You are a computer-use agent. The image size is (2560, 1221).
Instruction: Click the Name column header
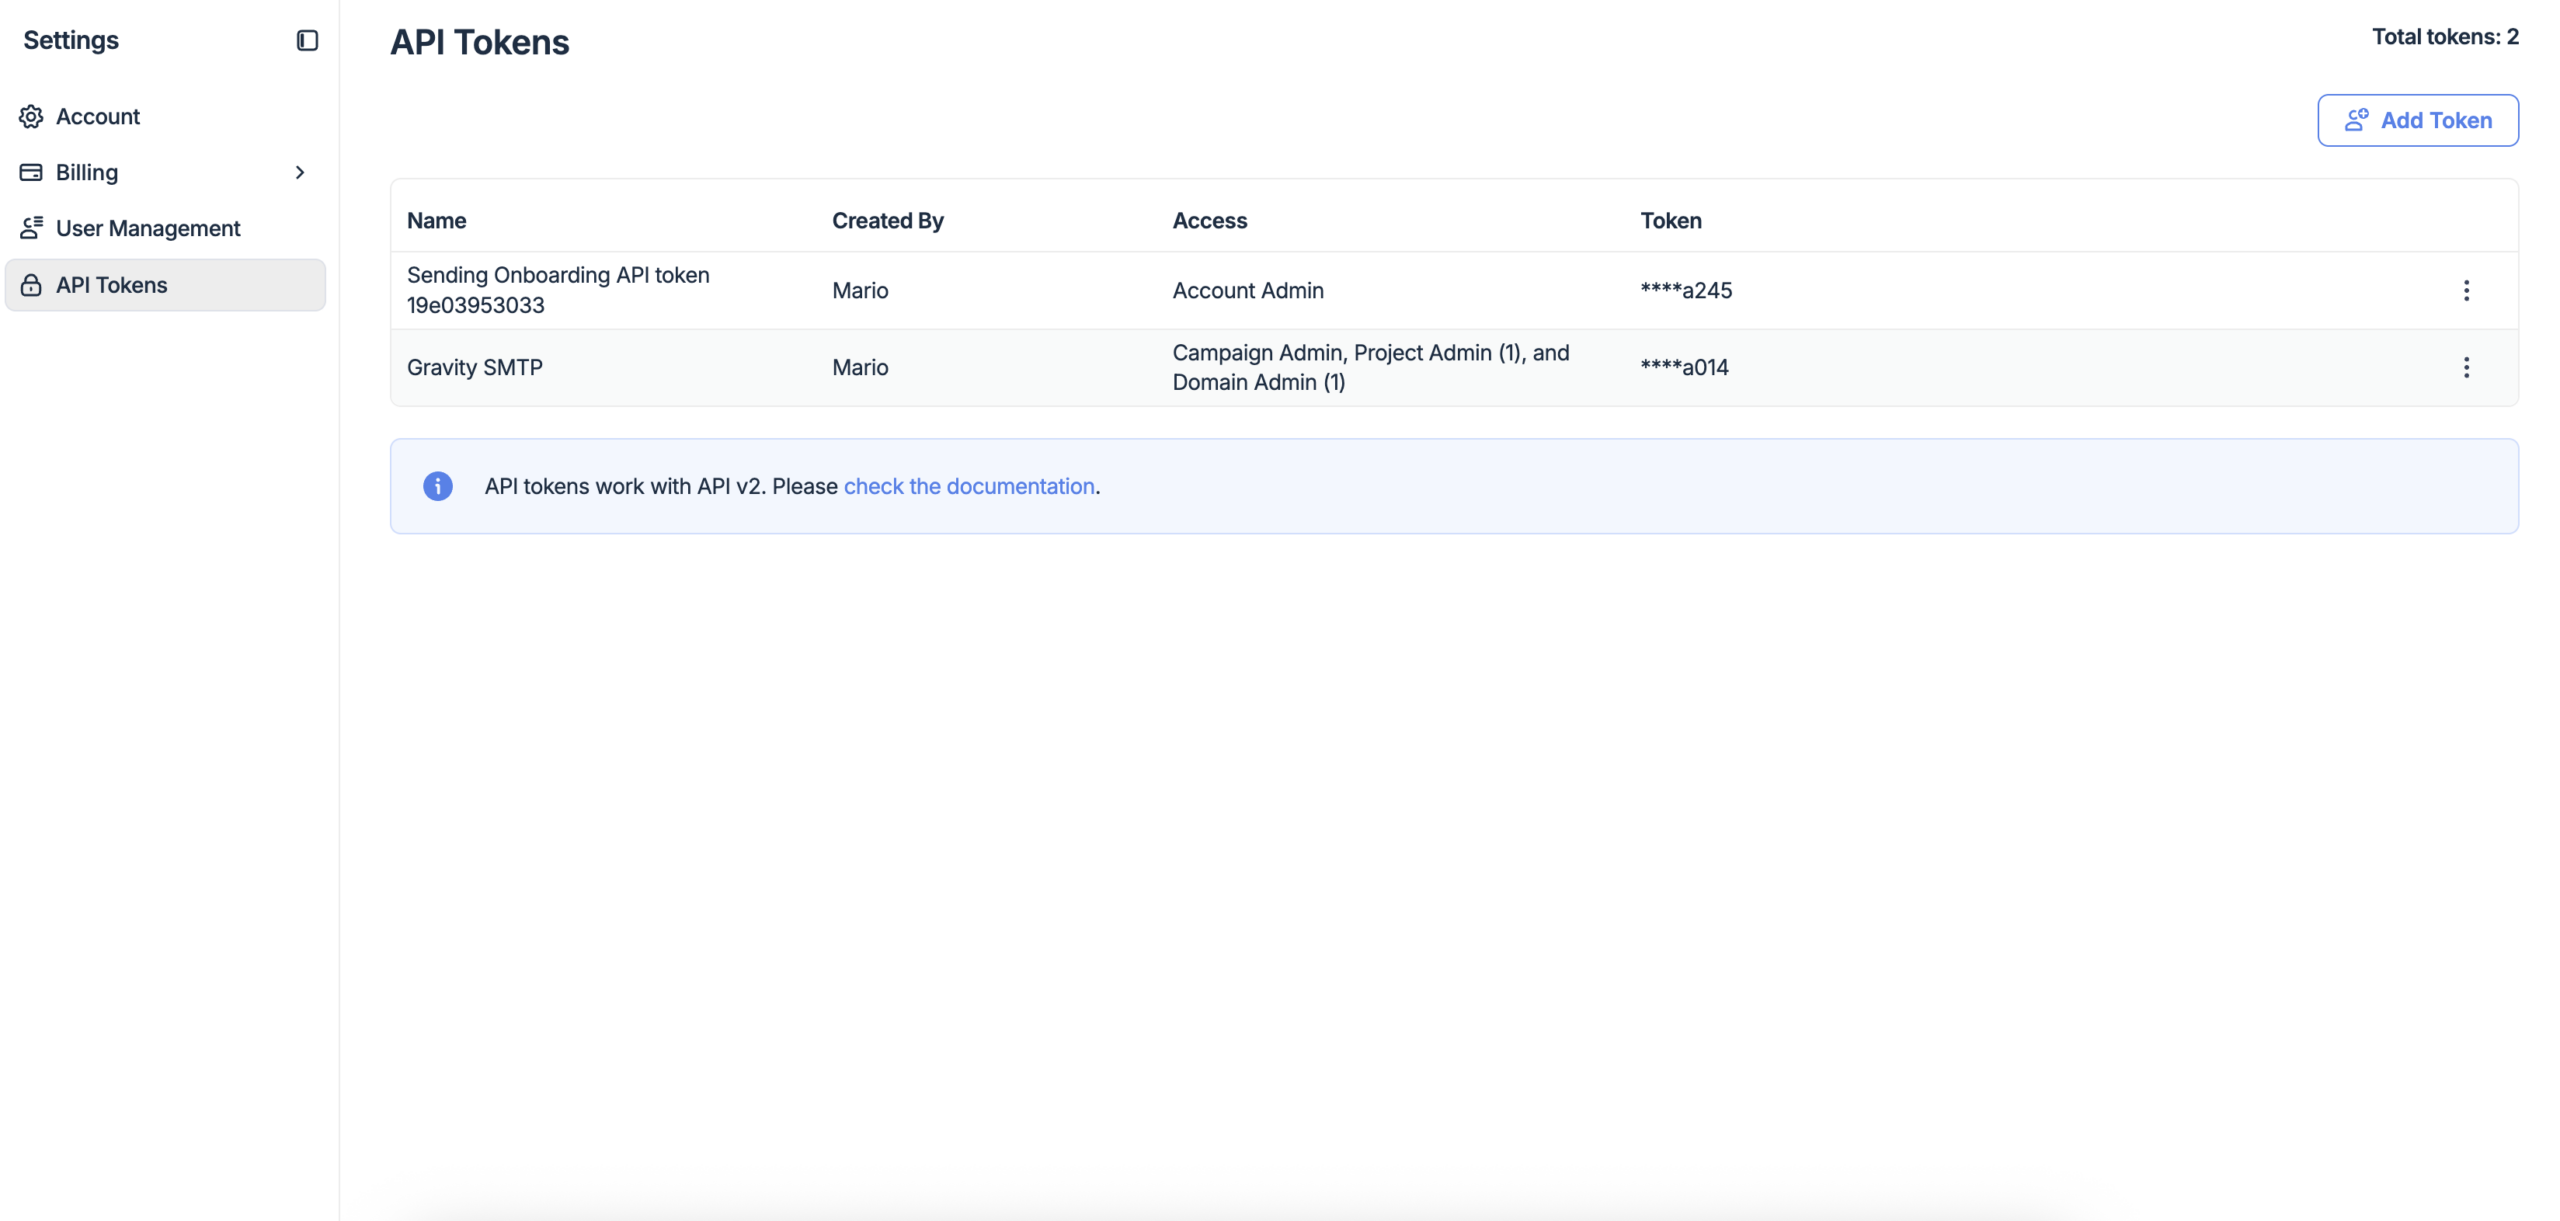click(436, 220)
